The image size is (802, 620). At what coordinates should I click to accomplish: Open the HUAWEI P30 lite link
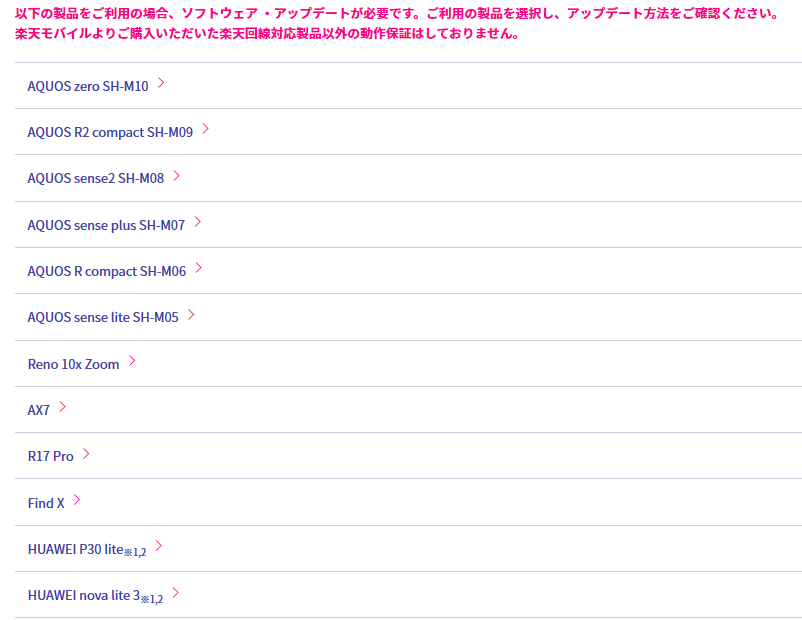(x=87, y=549)
